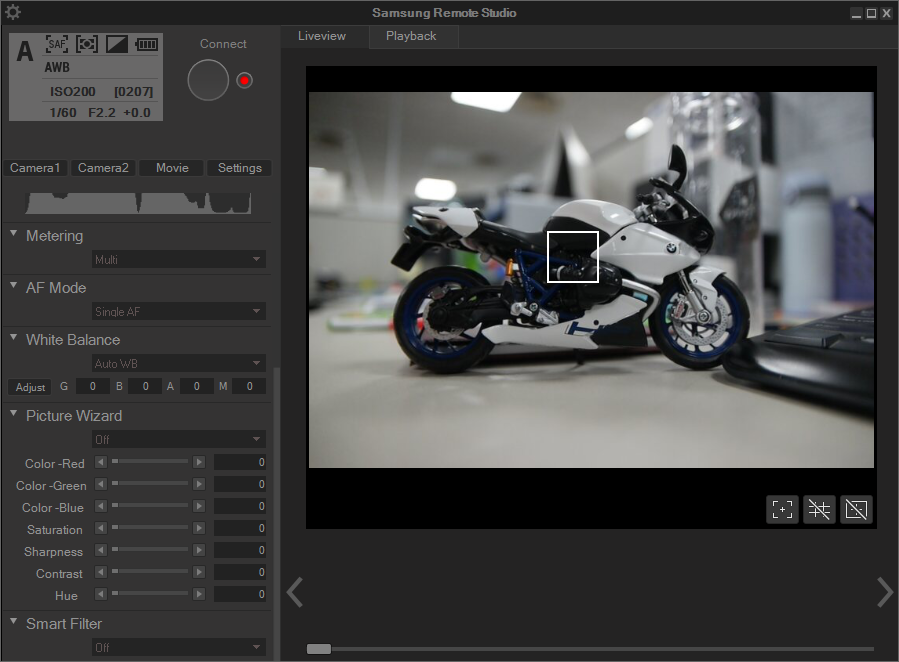Click the white AF box on the motorcycle
This screenshot has height=662, width=899.
[572, 257]
